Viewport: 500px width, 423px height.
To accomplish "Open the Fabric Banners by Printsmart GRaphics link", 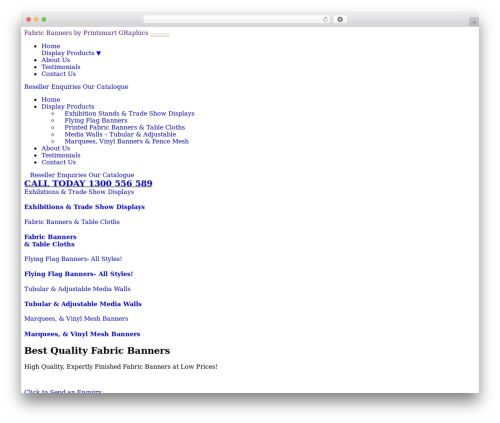I will 86,33.
